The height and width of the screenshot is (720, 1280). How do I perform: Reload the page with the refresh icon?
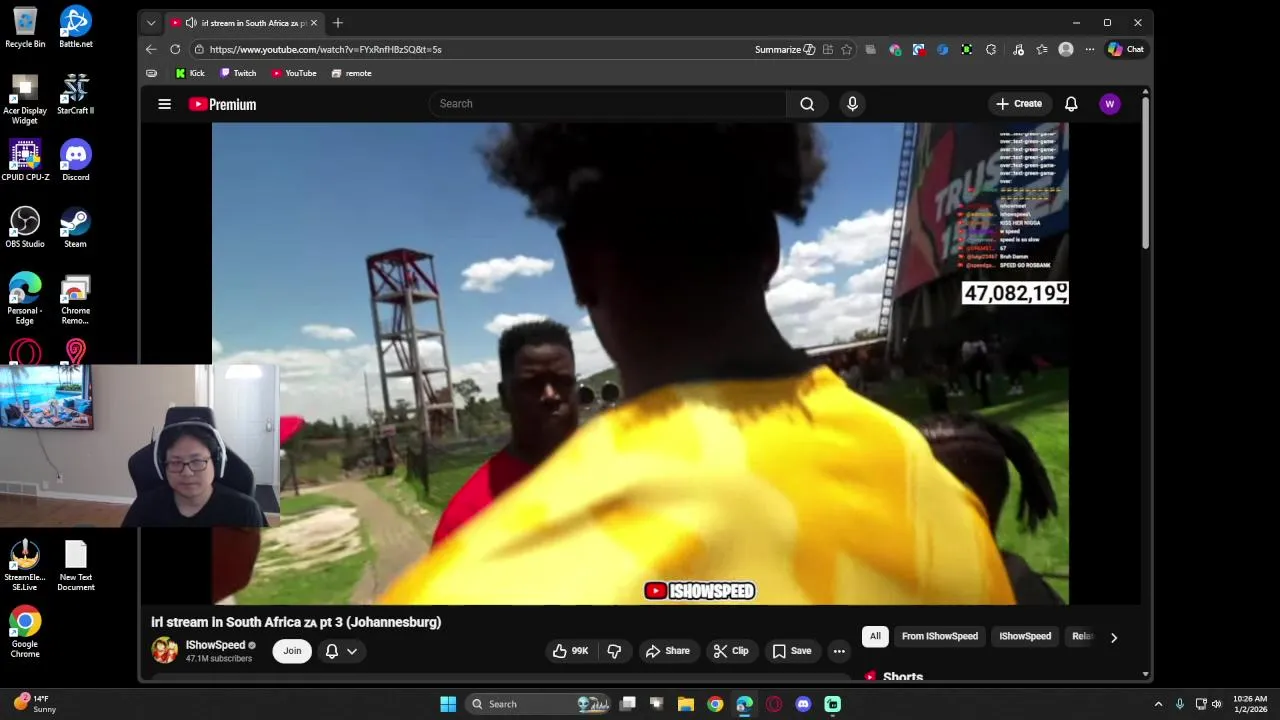pos(175,49)
